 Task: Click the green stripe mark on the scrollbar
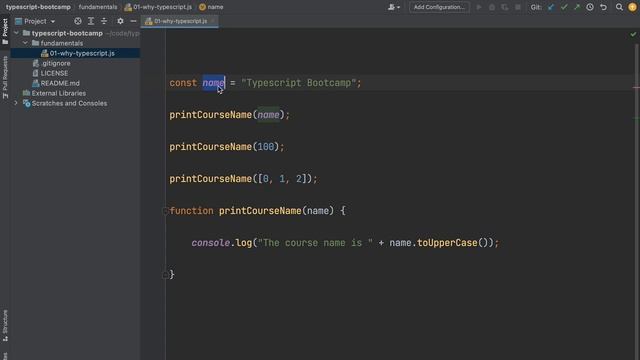pyautogui.click(x=636, y=118)
